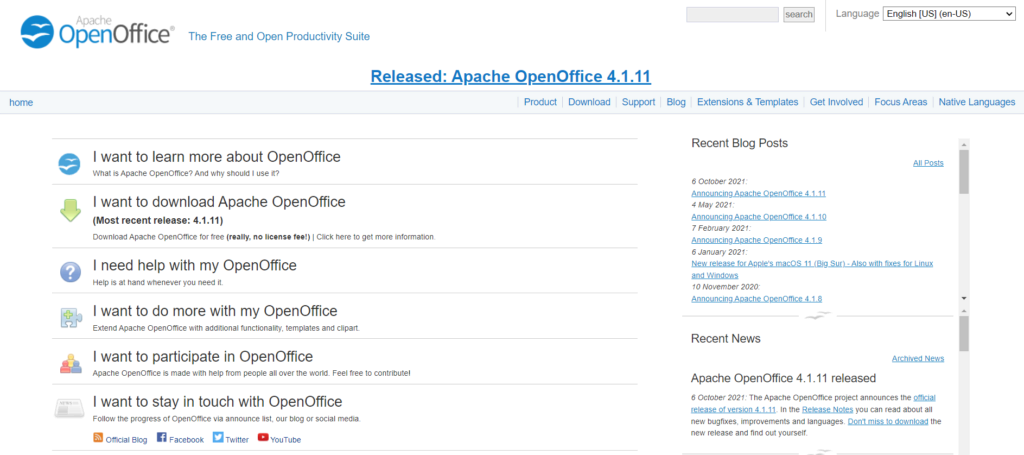Click 'I want to download Apache OpenOffice'

click(x=219, y=202)
